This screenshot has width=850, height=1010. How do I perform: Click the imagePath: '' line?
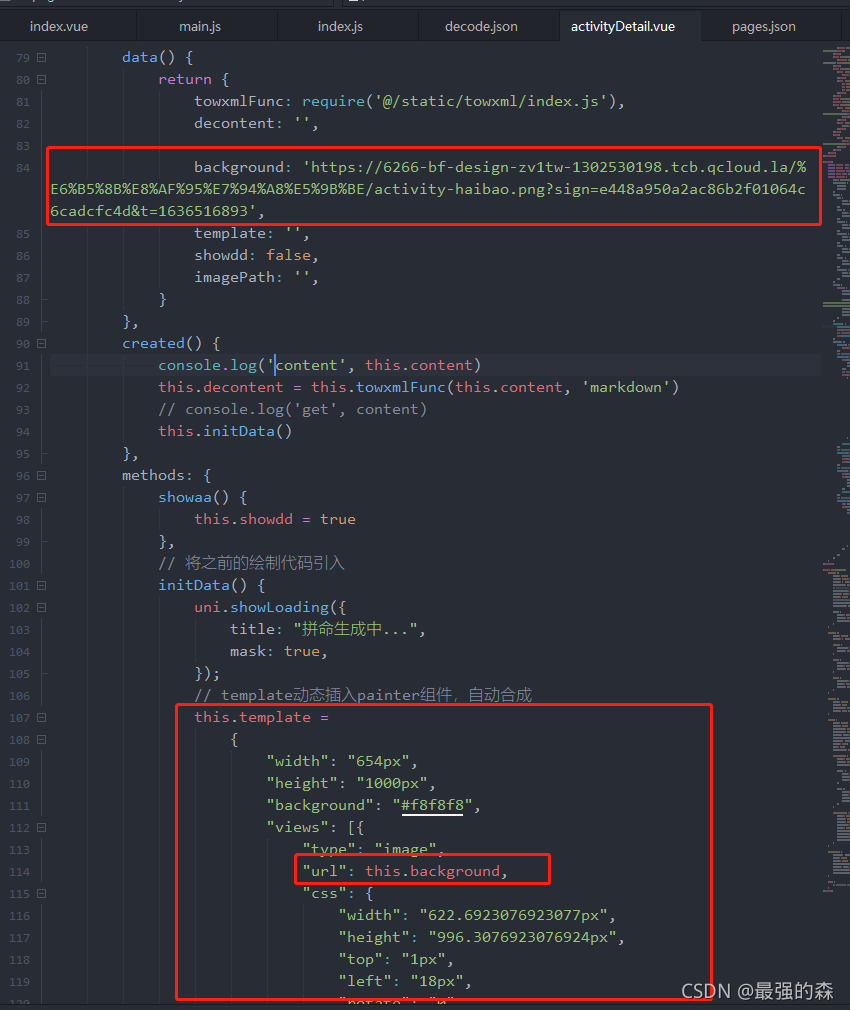coord(256,277)
